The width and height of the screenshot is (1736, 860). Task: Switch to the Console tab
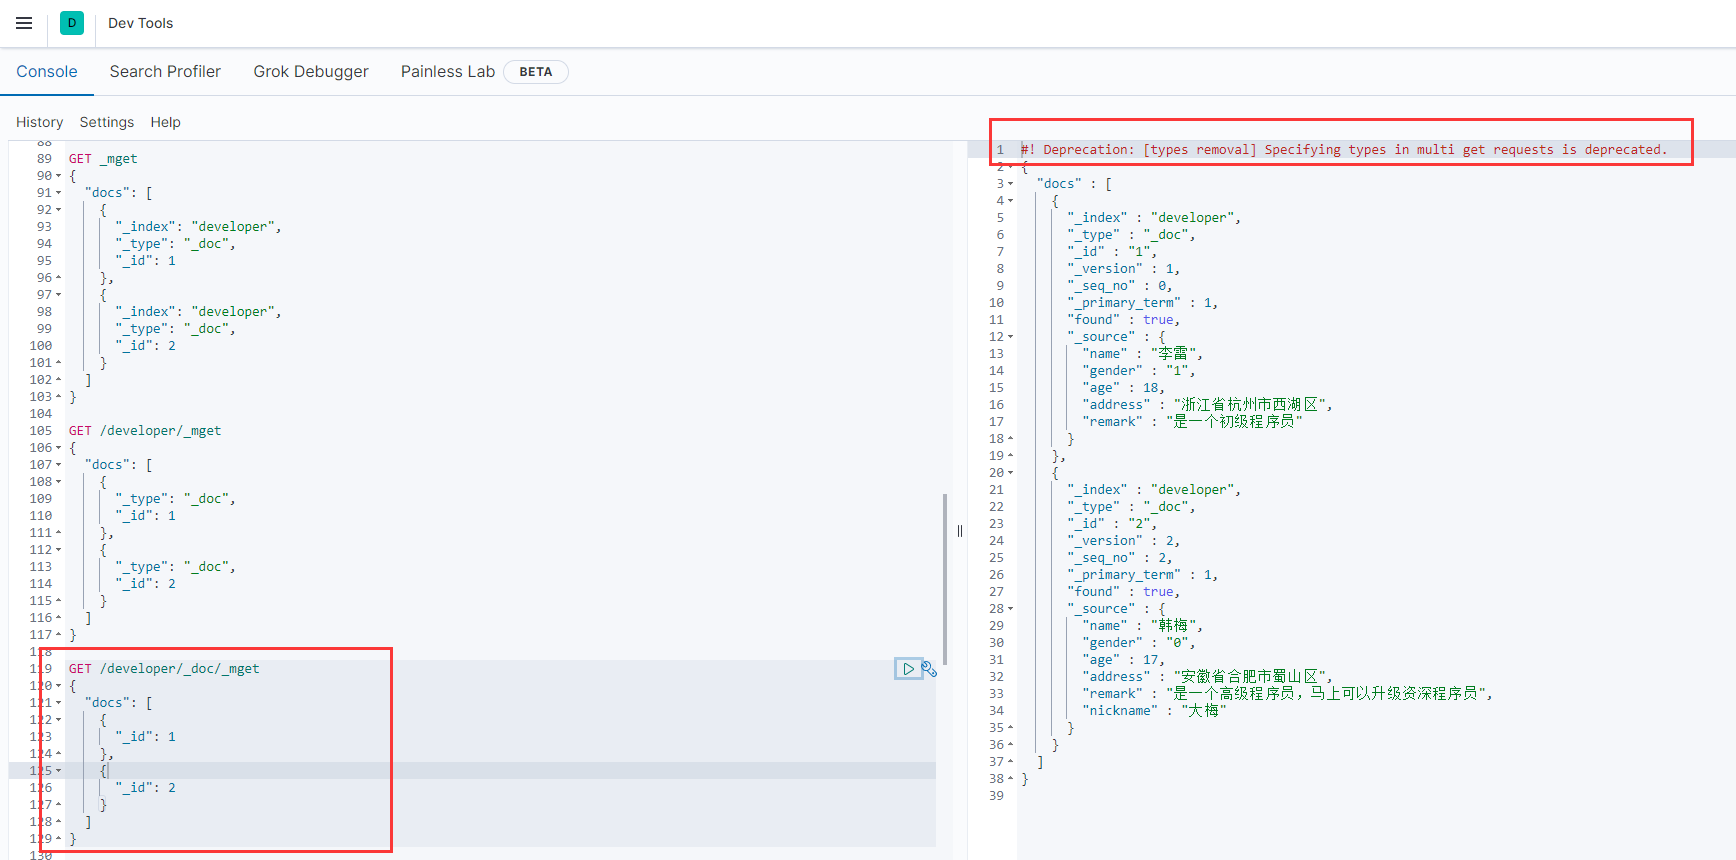coord(47,72)
